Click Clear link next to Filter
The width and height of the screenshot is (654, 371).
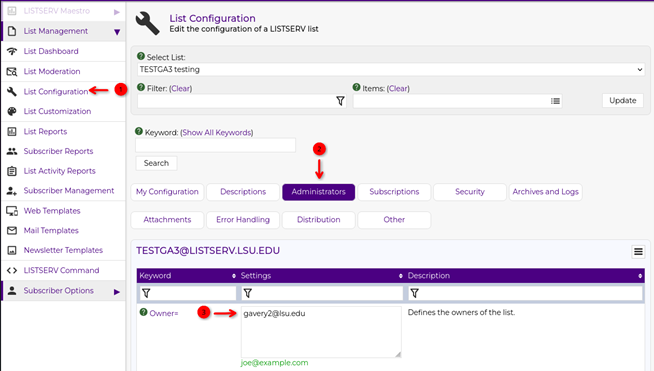click(181, 88)
